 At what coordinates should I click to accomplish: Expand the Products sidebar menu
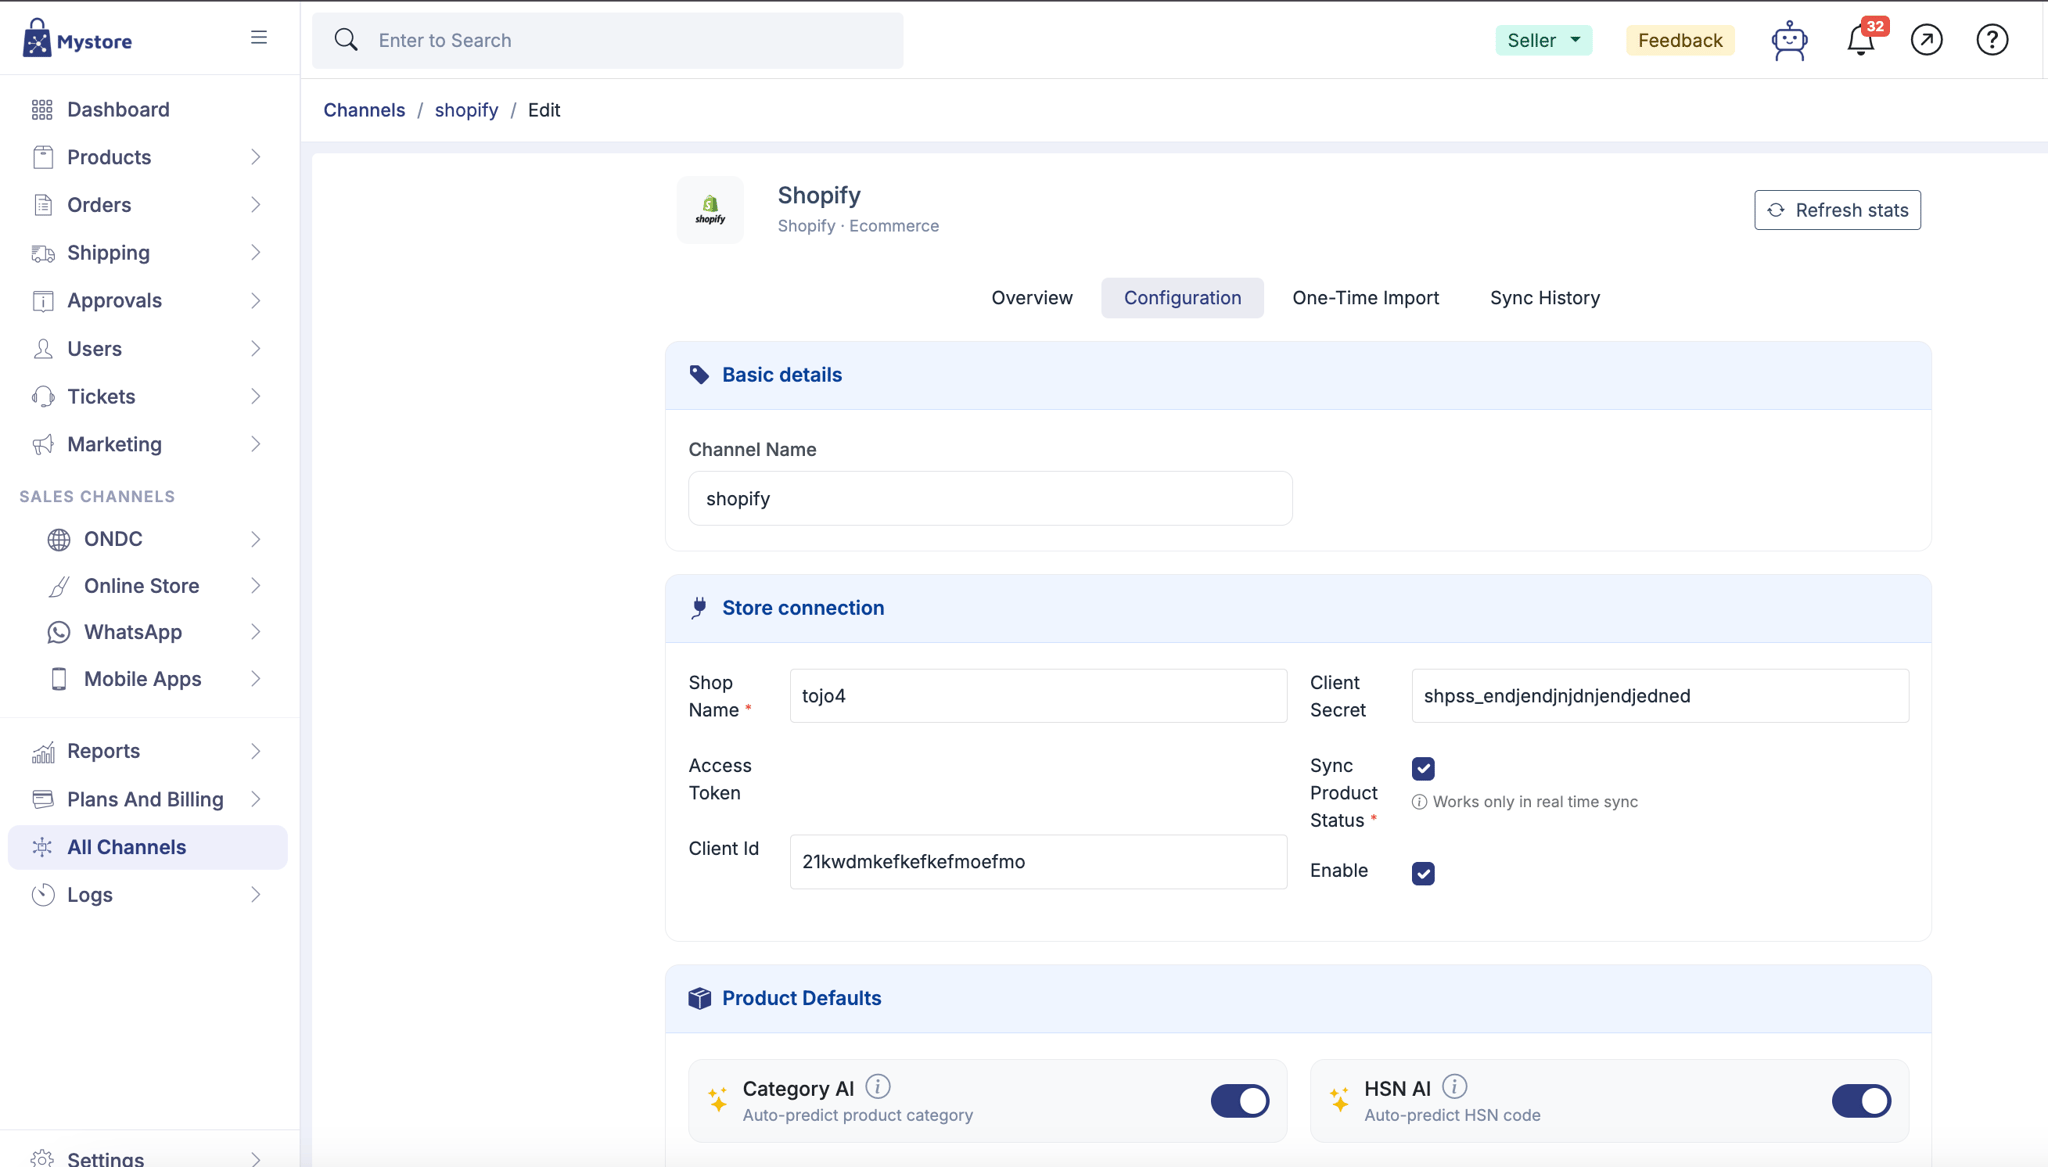coord(148,157)
